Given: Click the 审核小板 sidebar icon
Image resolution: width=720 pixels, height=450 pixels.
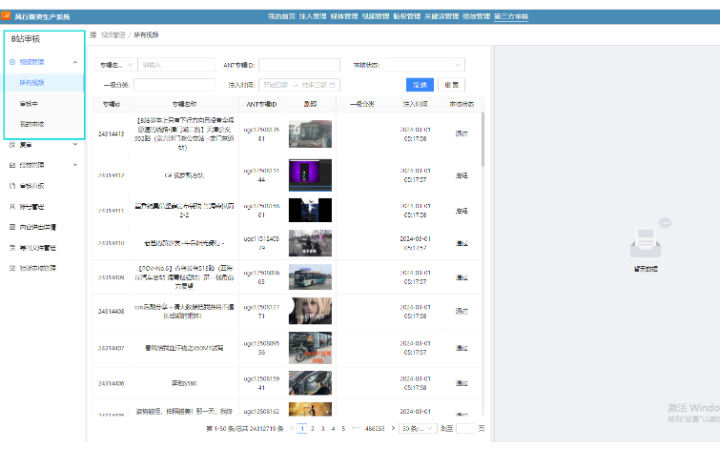Looking at the screenshot, I should (12, 185).
